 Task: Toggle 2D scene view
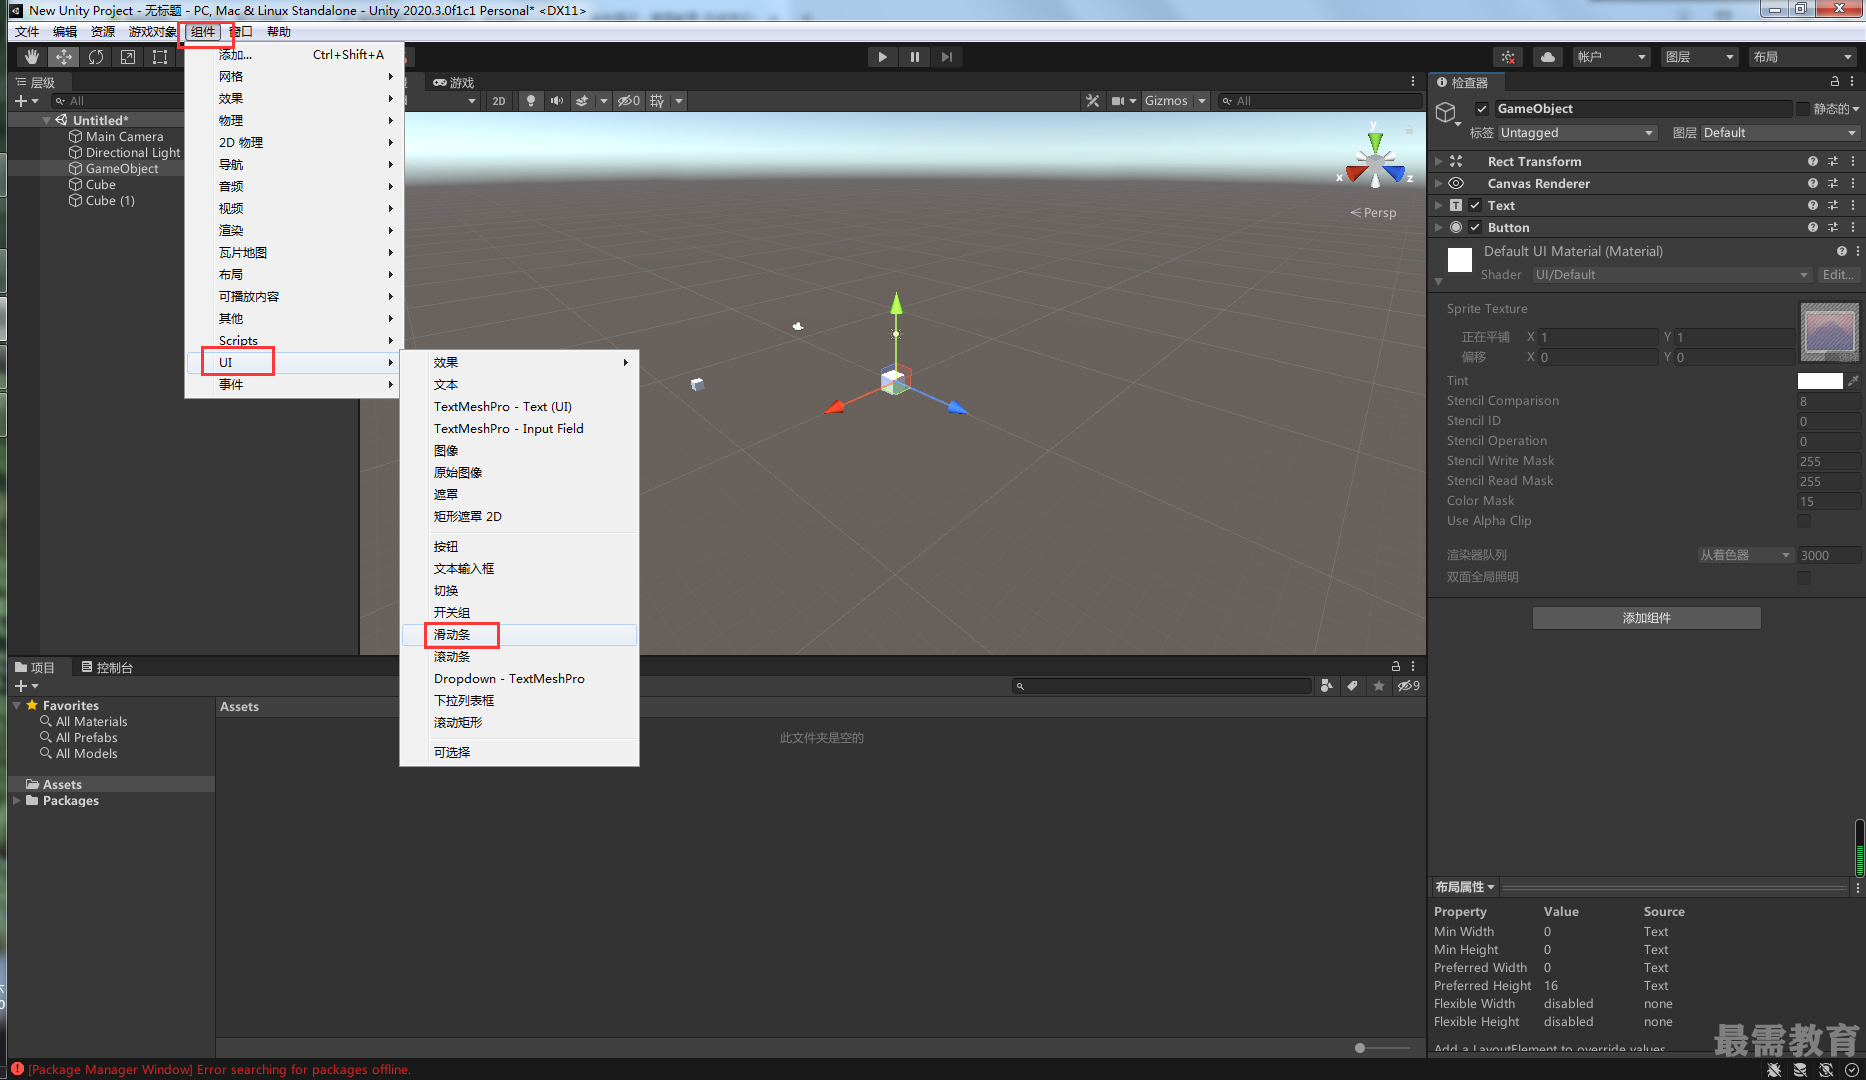[498, 101]
